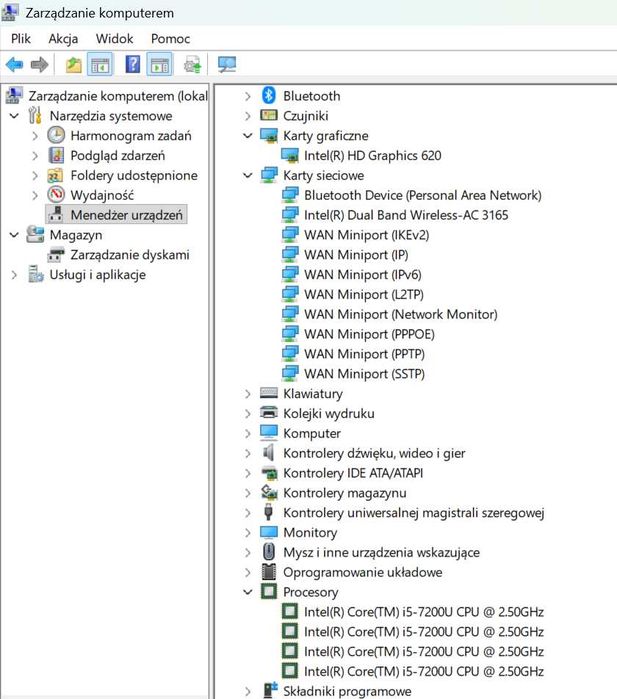The height and width of the screenshot is (699, 617).
Task: Open the Akcja menu
Action: pyautogui.click(x=63, y=39)
